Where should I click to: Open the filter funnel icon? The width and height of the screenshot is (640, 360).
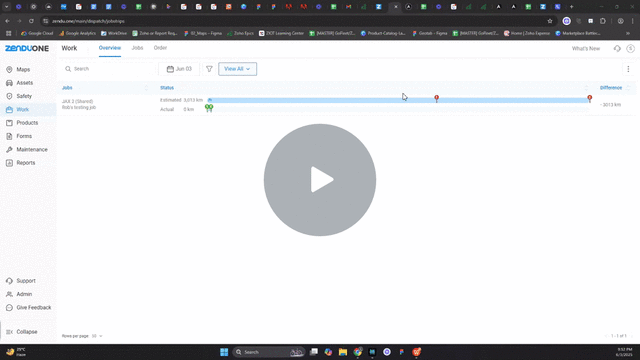coord(209,69)
